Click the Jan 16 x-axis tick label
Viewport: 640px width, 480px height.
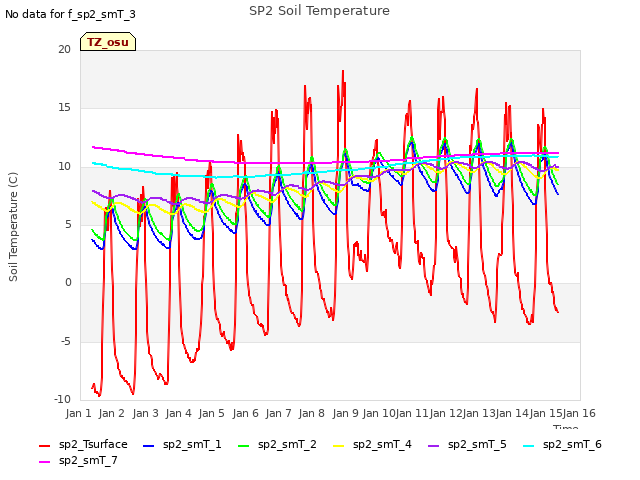click(579, 413)
